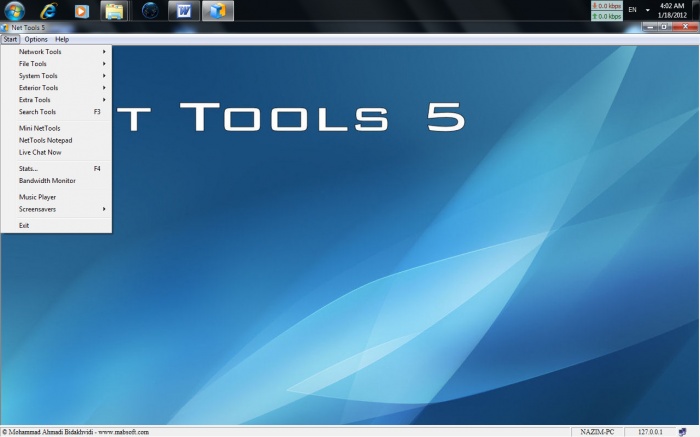The image size is (700, 437).
Task: Open the Options menu
Action: (x=36, y=39)
